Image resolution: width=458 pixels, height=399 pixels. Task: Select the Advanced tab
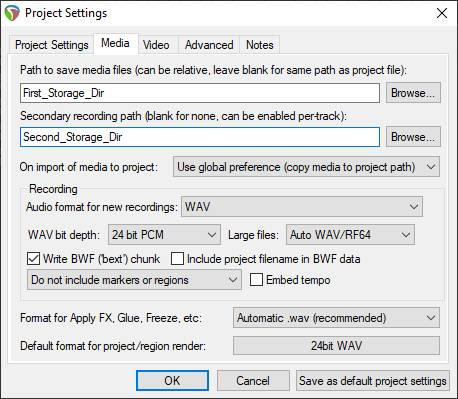pyautogui.click(x=209, y=45)
